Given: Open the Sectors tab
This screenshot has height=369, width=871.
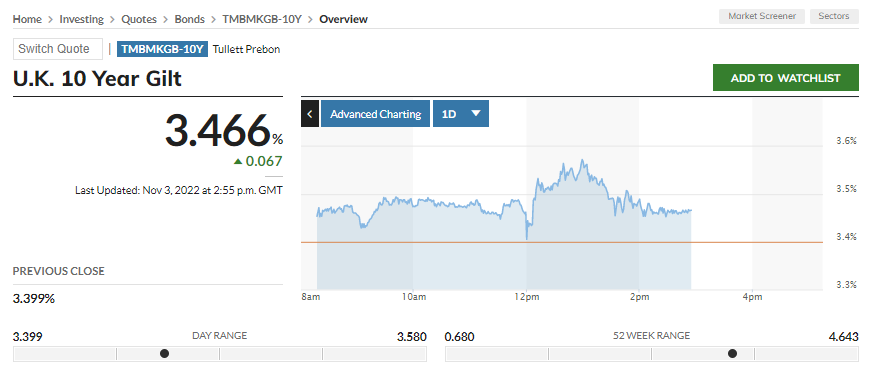Looking at the screenshot, I should click(834, 16).
